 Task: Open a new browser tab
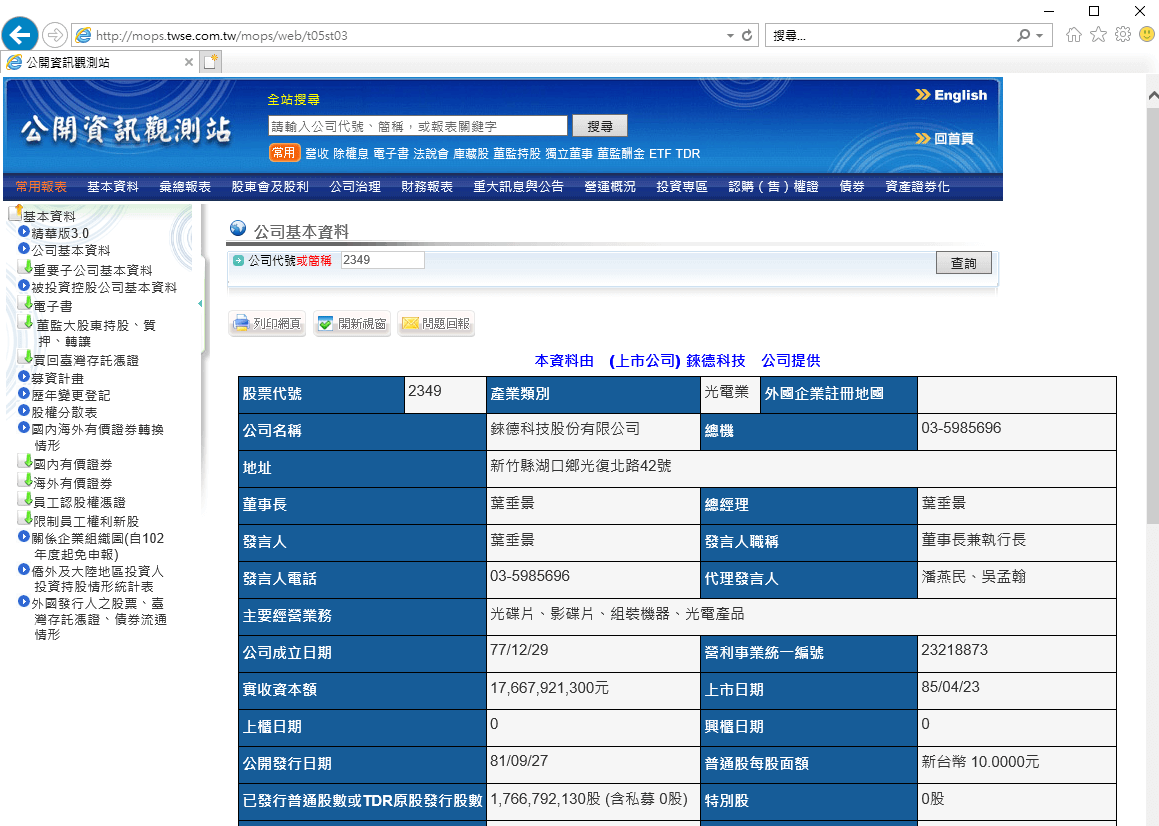coord(211,62)
